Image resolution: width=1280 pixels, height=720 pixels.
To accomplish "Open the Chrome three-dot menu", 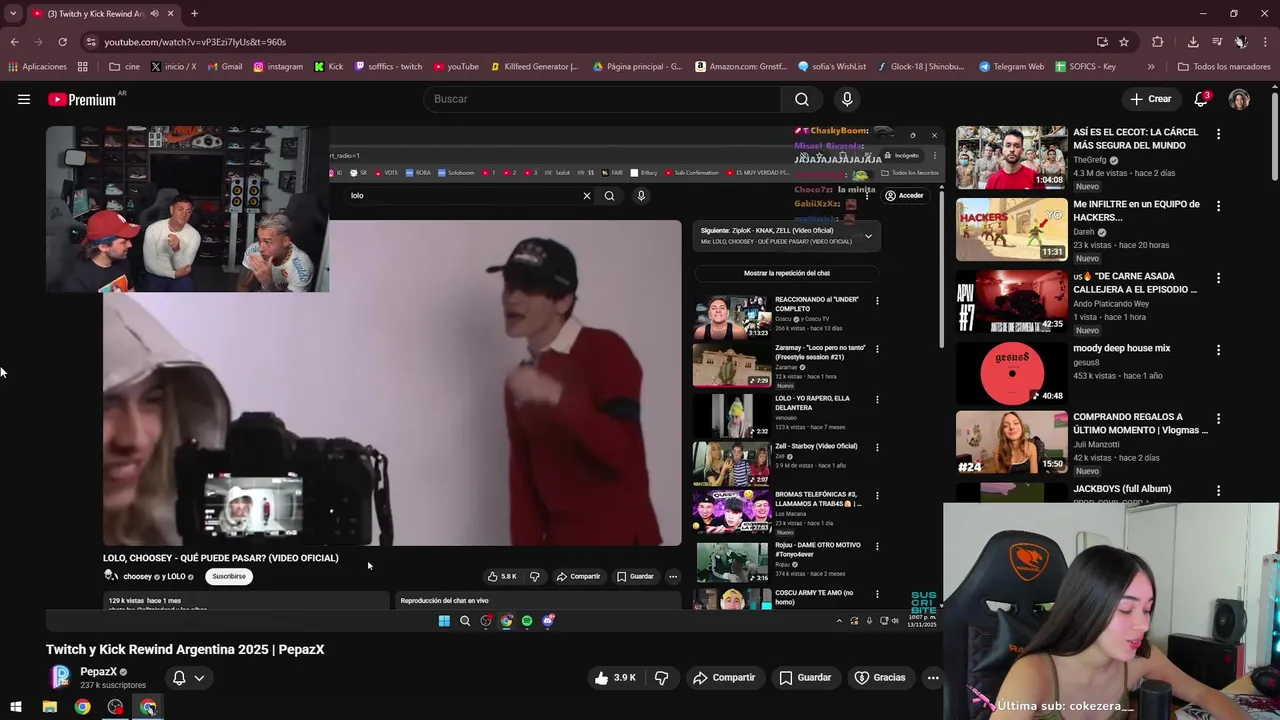I will tap(1265, 42).
